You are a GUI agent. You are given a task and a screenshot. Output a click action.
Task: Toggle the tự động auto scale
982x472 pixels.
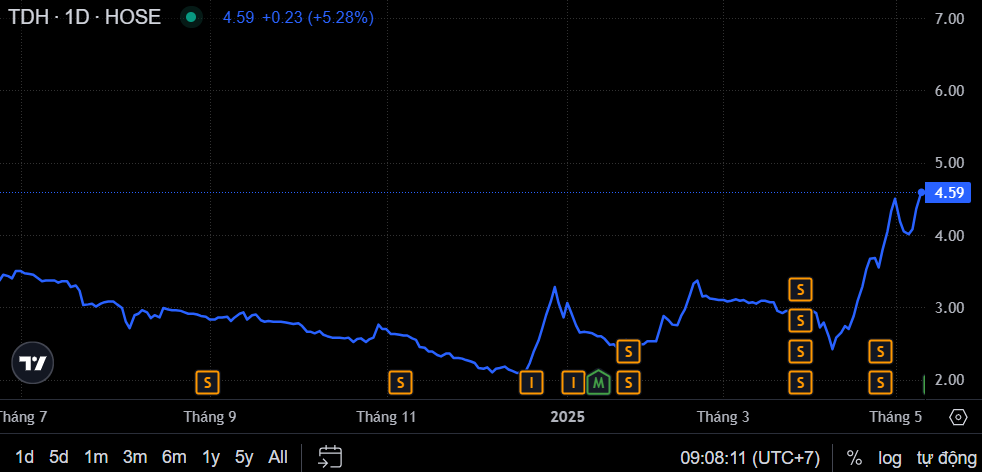946,457
